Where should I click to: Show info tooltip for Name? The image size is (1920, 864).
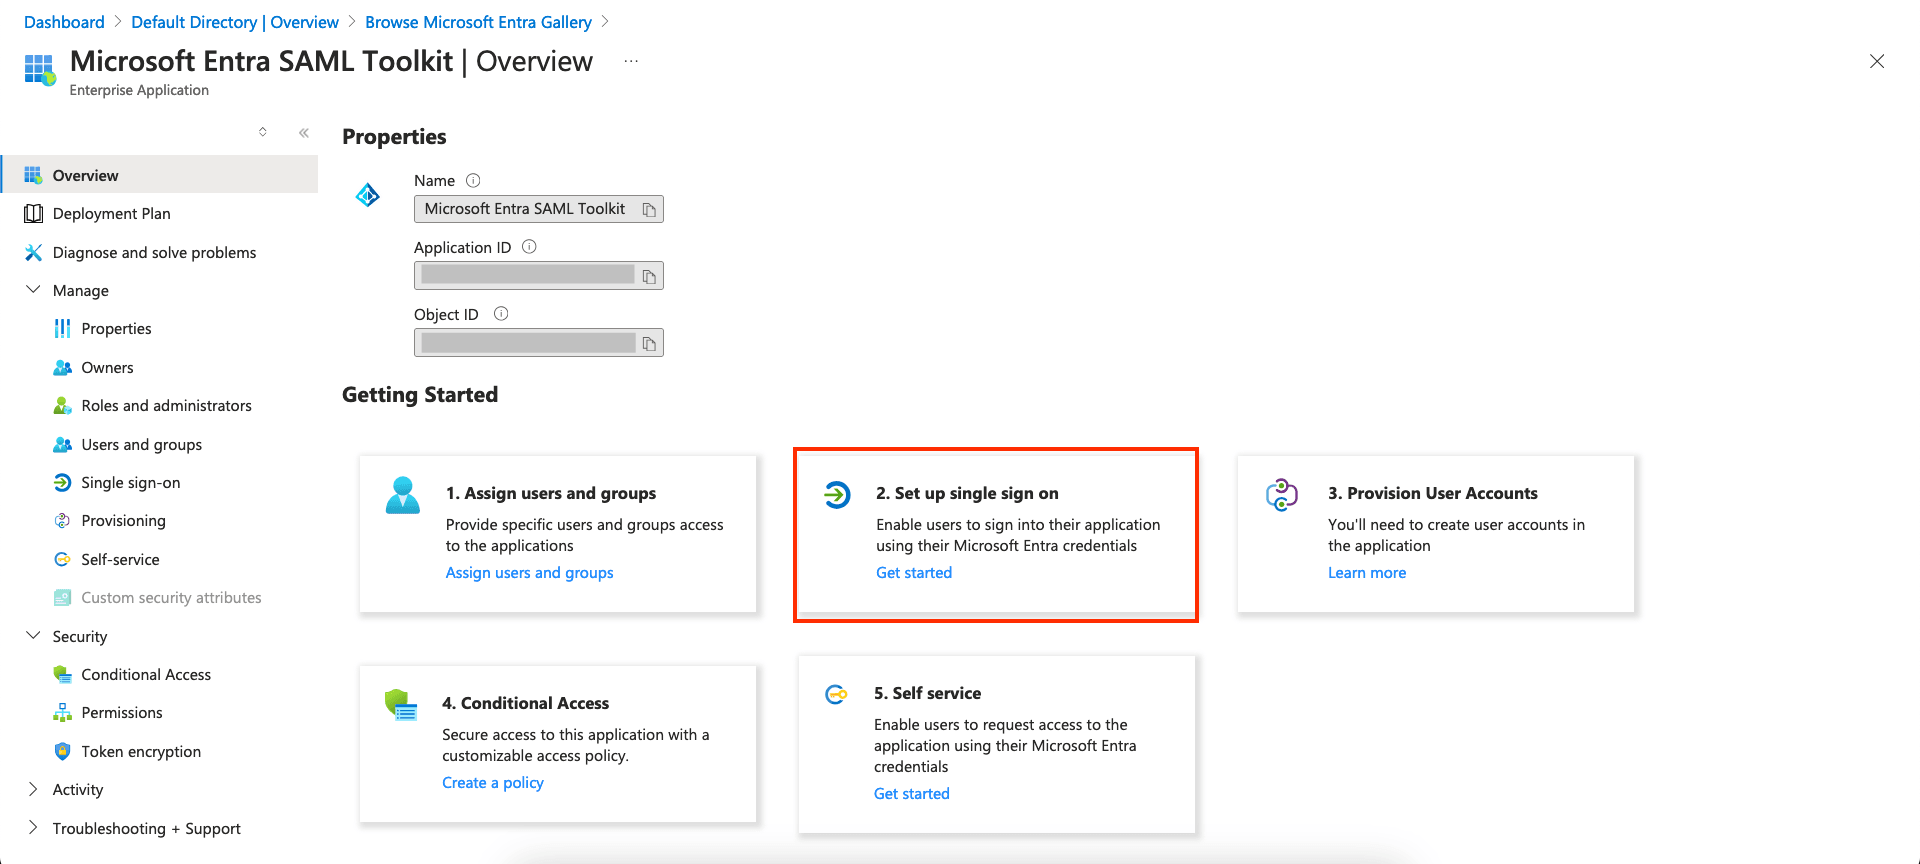(x=474, y=181)
